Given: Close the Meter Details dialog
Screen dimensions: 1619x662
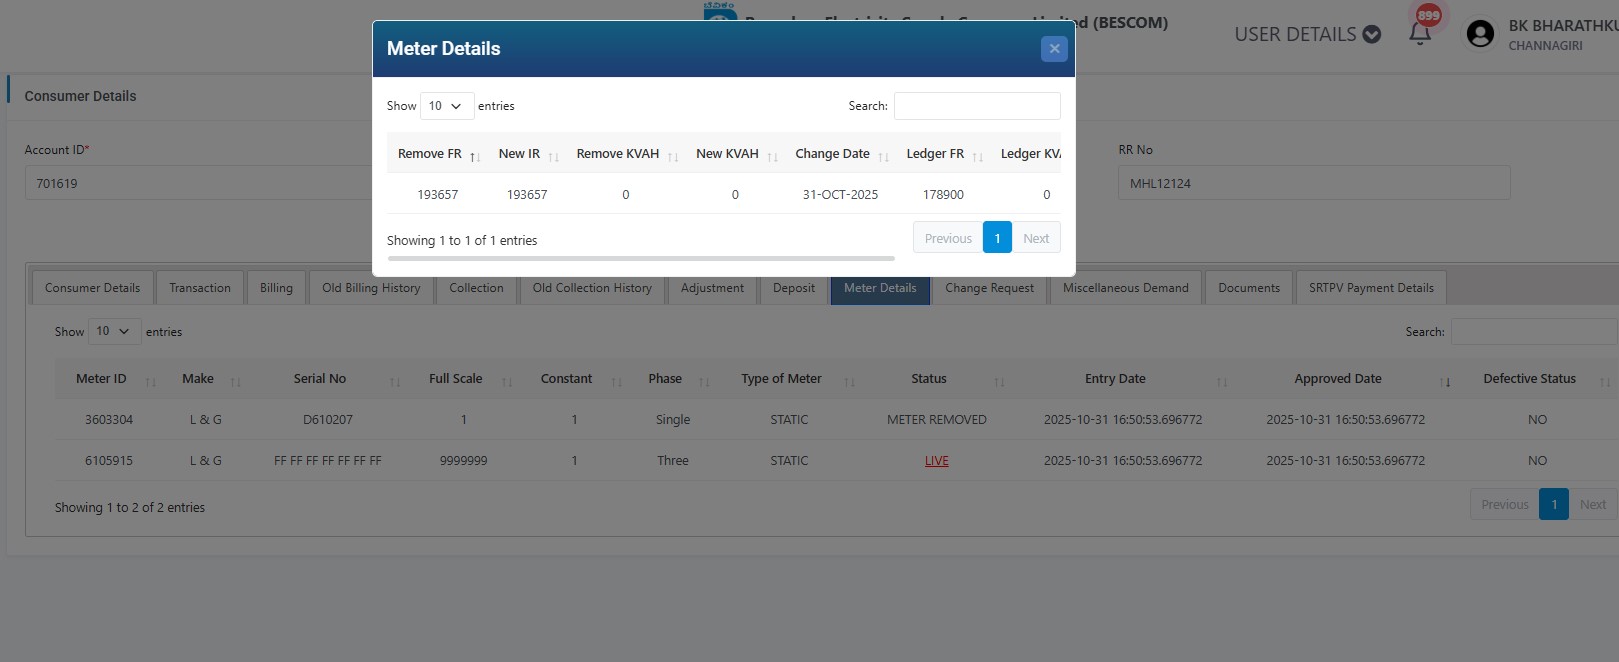Looking at the screenshot, I should [x=1054, y=48].
